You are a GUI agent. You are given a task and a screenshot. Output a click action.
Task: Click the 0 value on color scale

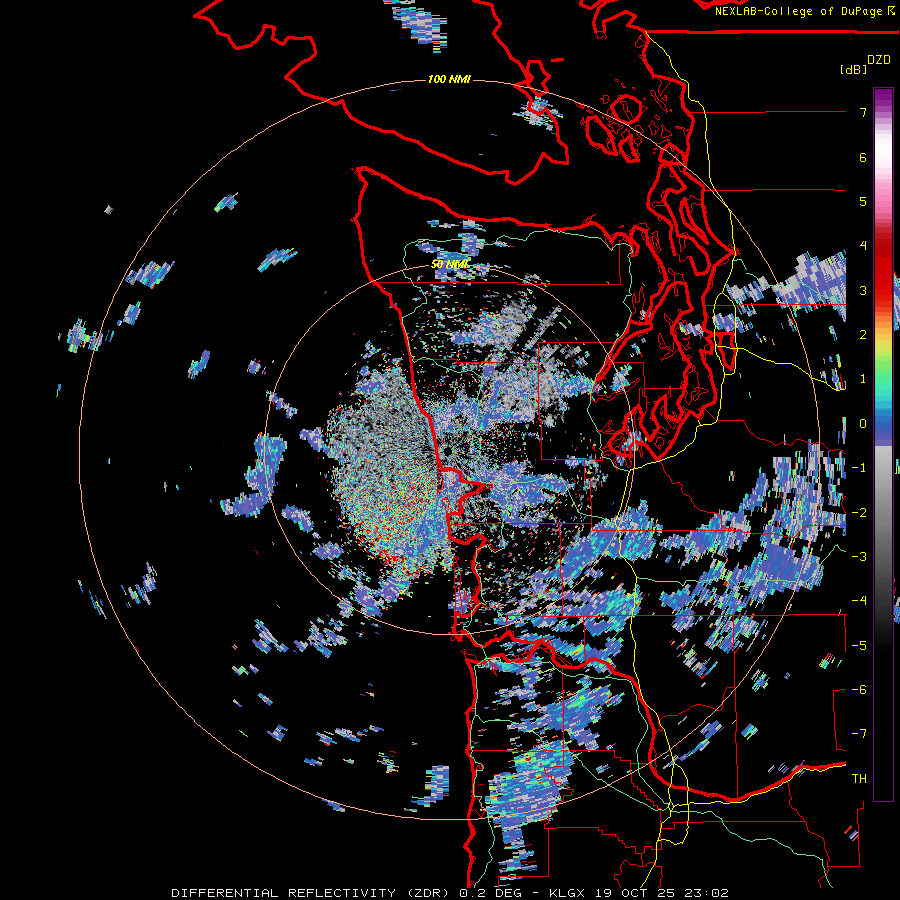(863, 424)
